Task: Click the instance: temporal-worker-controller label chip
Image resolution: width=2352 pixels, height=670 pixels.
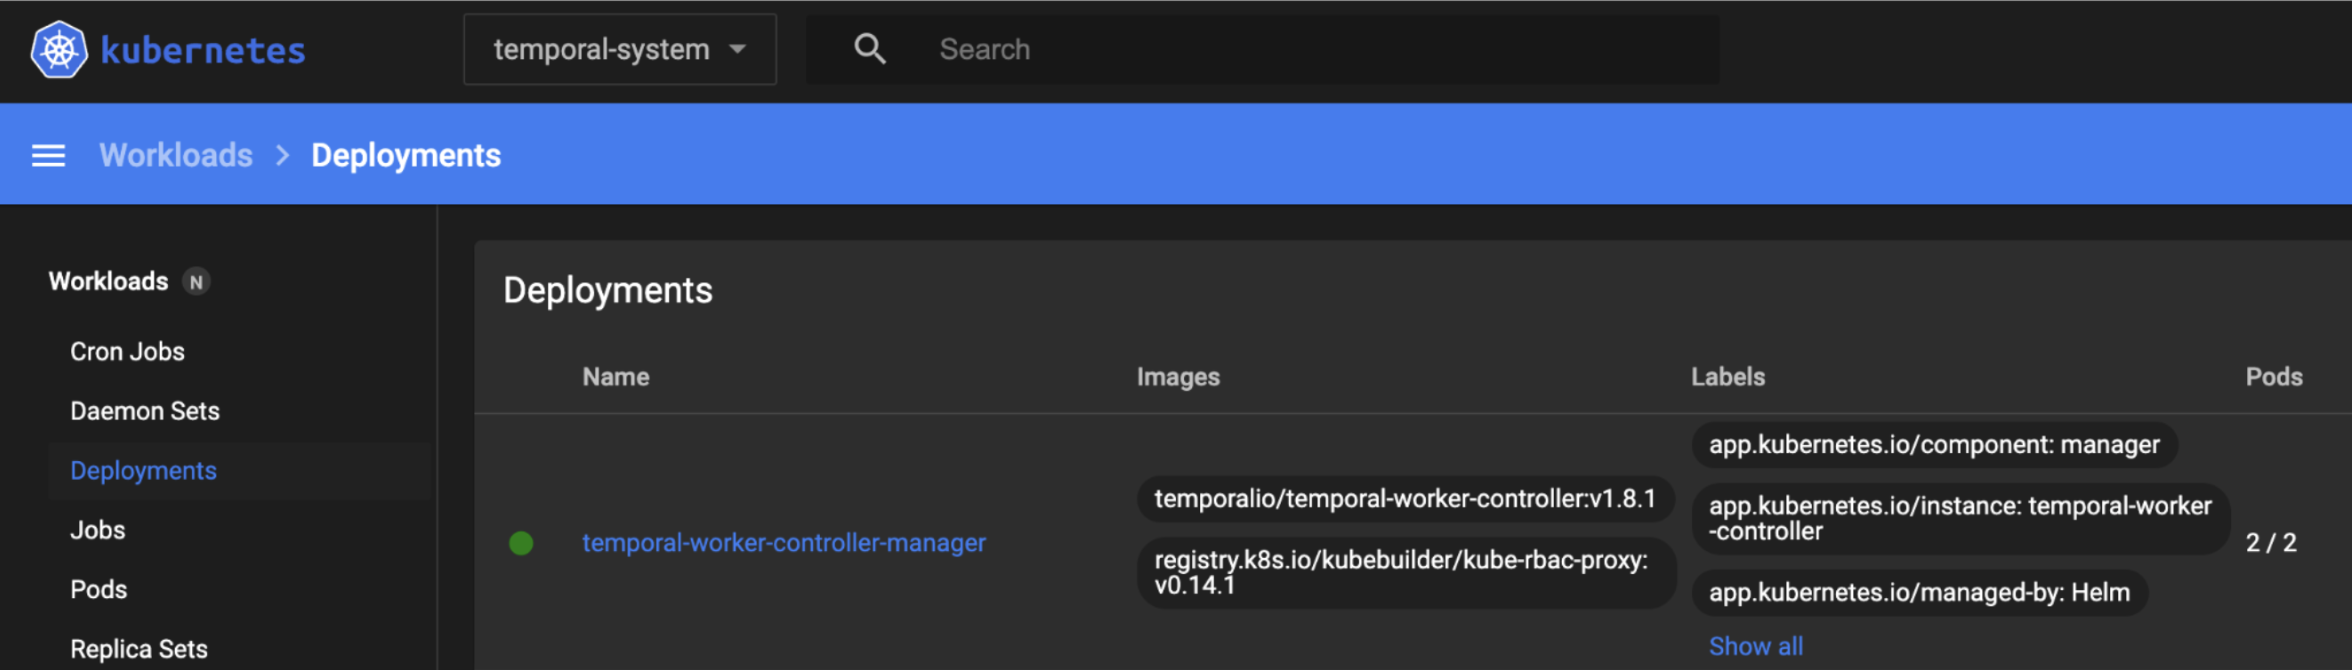Action: pos(1960,519)
